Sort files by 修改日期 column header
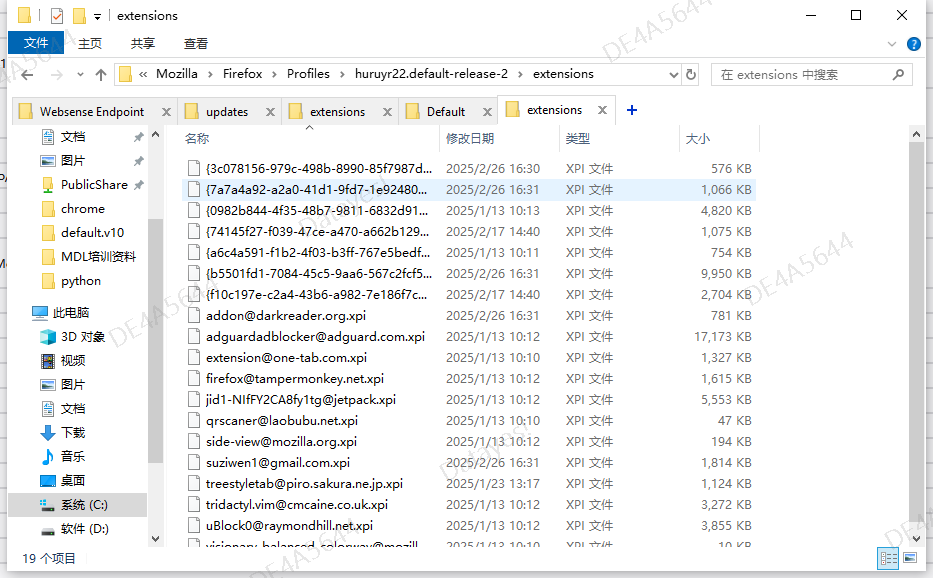The image size is (933, 578). pos(470,139)
